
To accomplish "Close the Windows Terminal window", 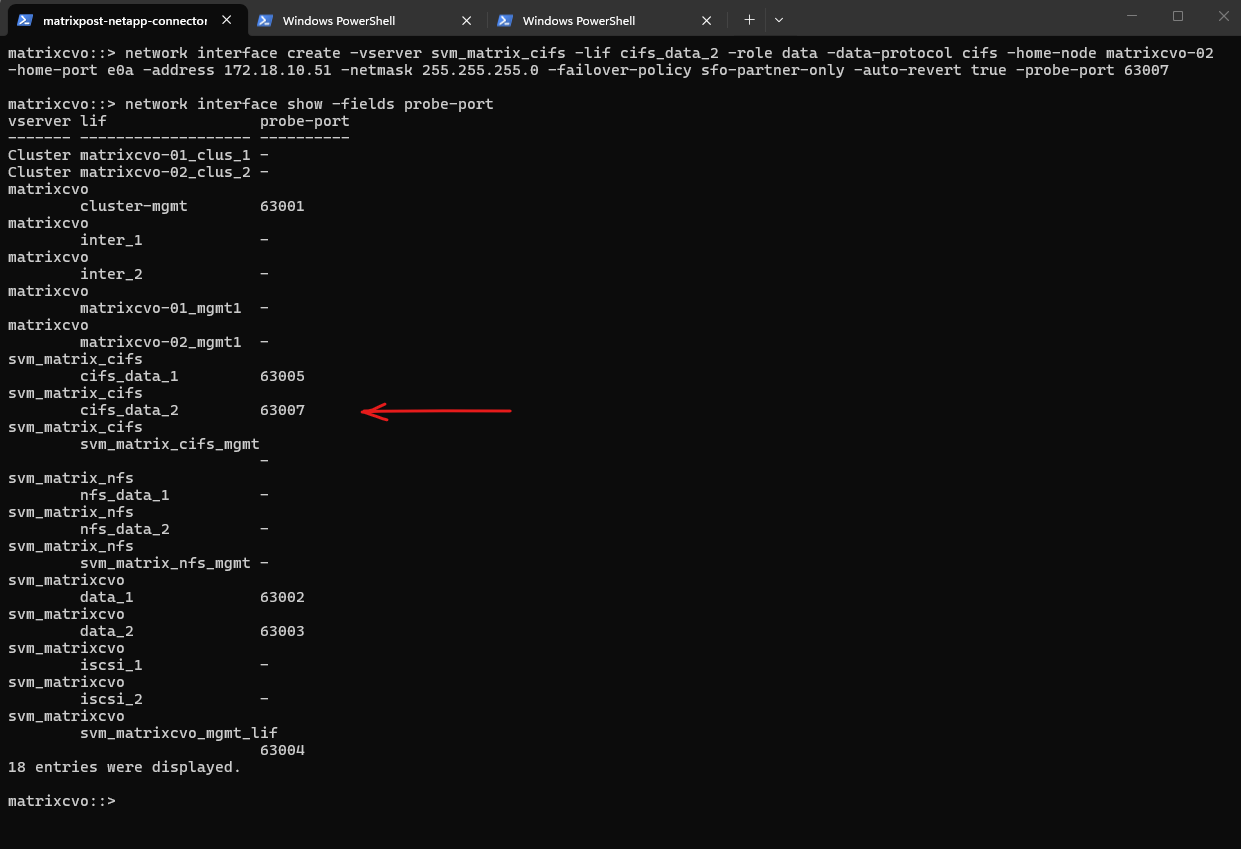I will 1222,16.
